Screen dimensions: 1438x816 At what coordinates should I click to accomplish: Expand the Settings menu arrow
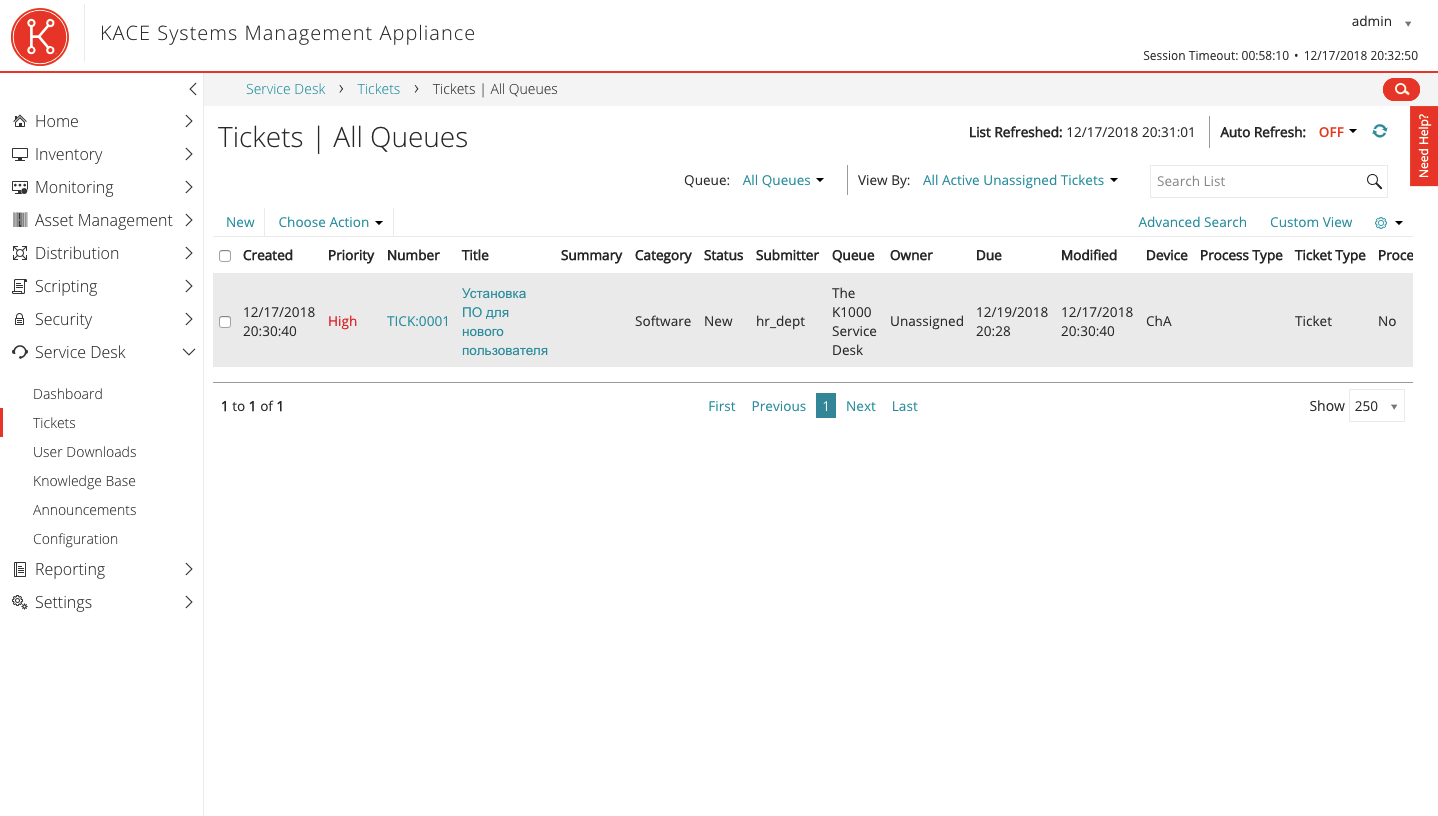tap(189, 602)
